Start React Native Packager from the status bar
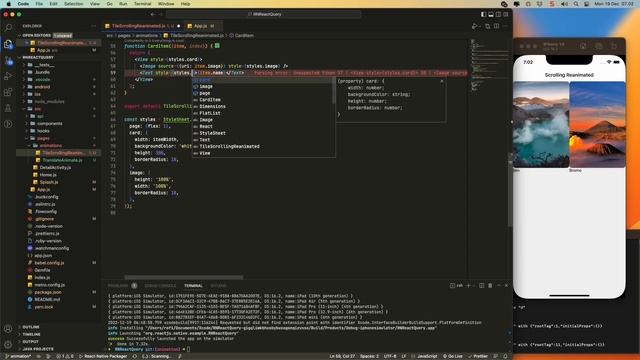 tap(103, 356)
